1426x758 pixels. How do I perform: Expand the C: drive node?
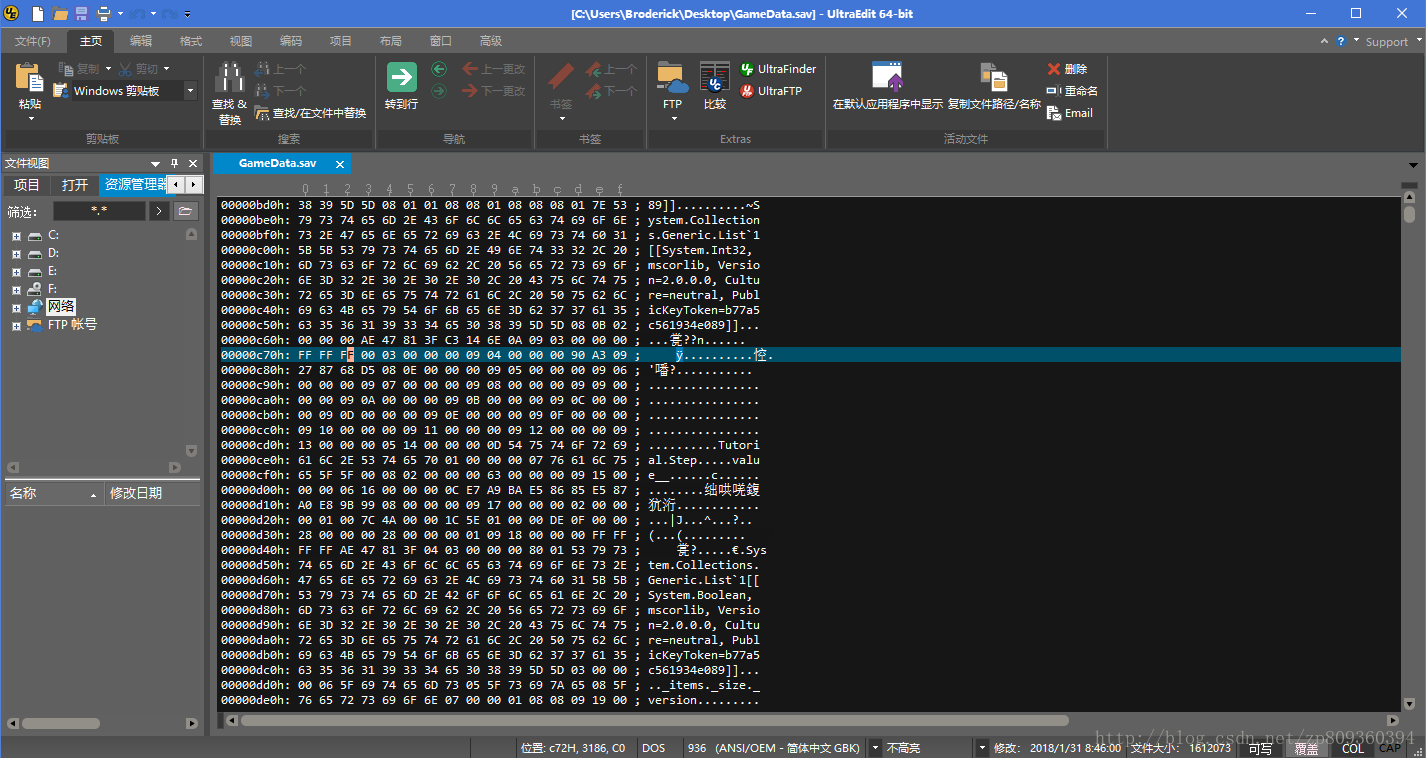16,235
